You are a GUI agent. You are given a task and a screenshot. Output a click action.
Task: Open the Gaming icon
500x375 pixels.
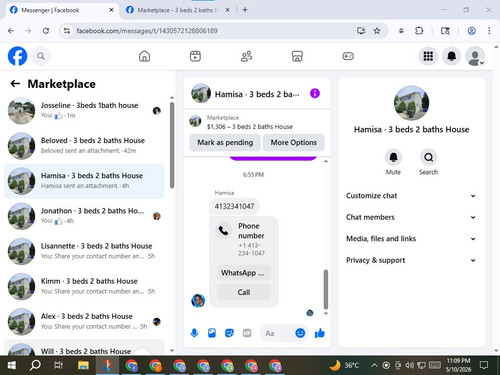click(348, 56)
